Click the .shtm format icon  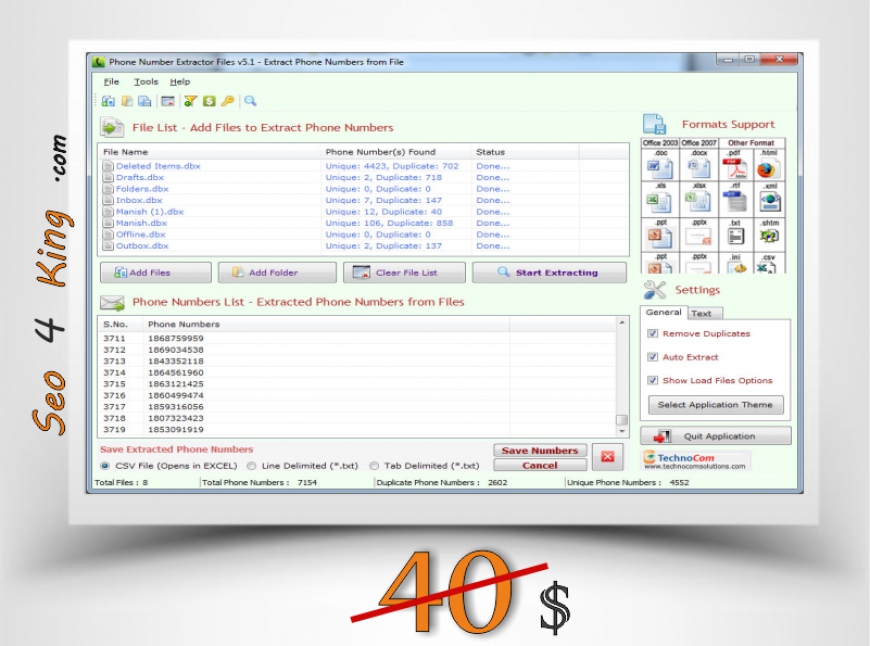[770, 236]
